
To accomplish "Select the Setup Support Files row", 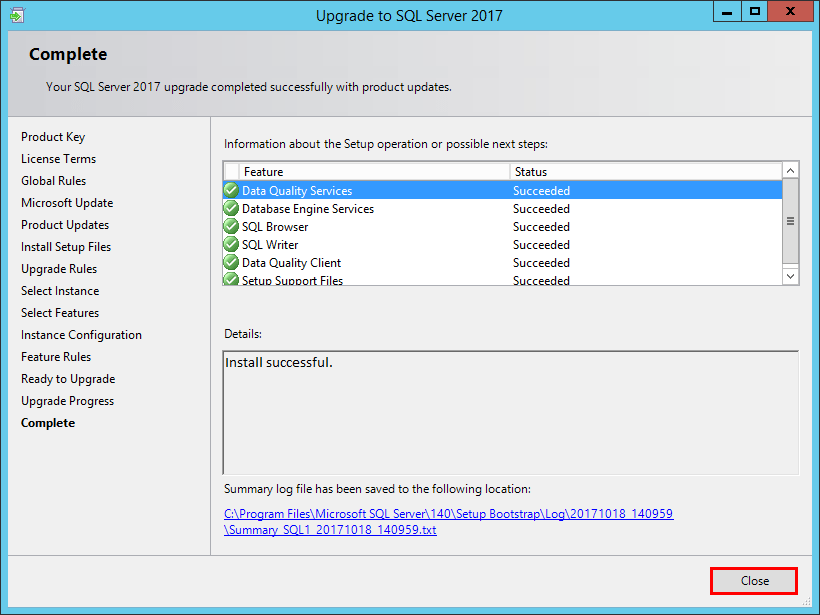I will coord(503,279).
